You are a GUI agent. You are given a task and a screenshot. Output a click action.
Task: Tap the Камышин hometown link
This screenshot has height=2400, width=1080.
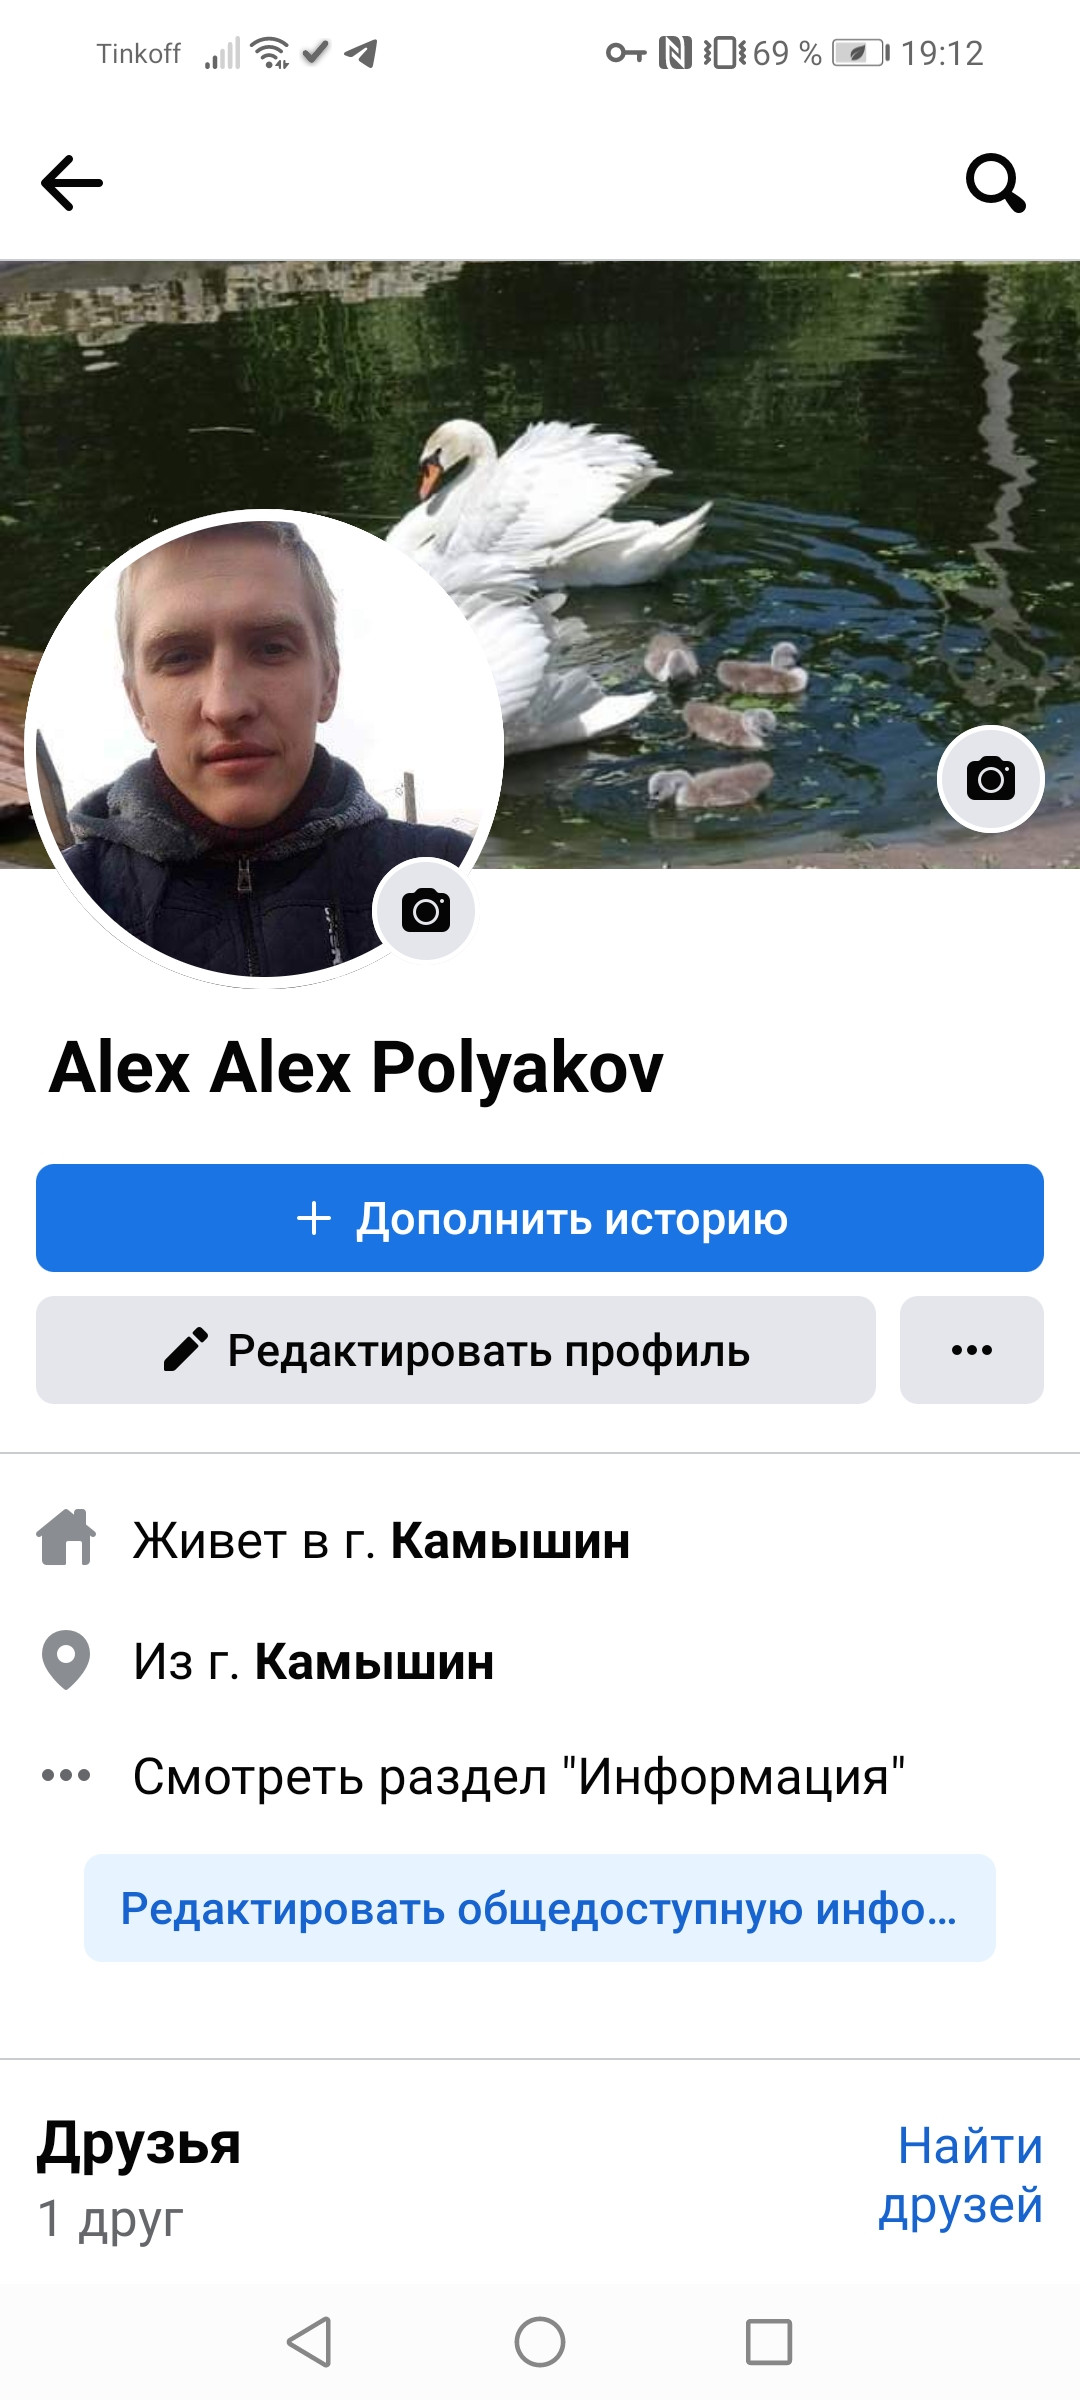[x=374, y=1662]
